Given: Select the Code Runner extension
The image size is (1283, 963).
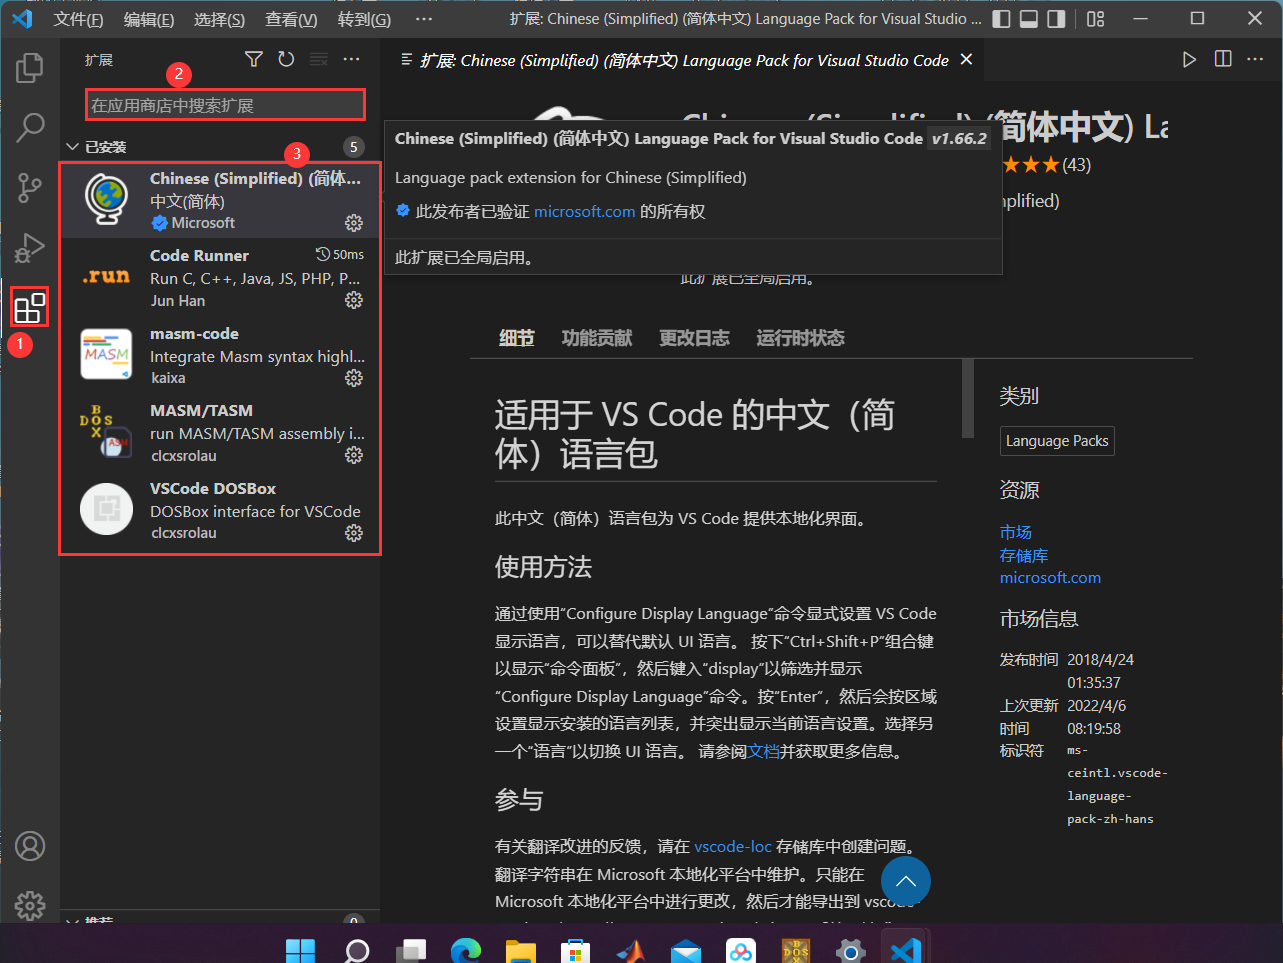Looking at the screenshot, I should (220, 277).
